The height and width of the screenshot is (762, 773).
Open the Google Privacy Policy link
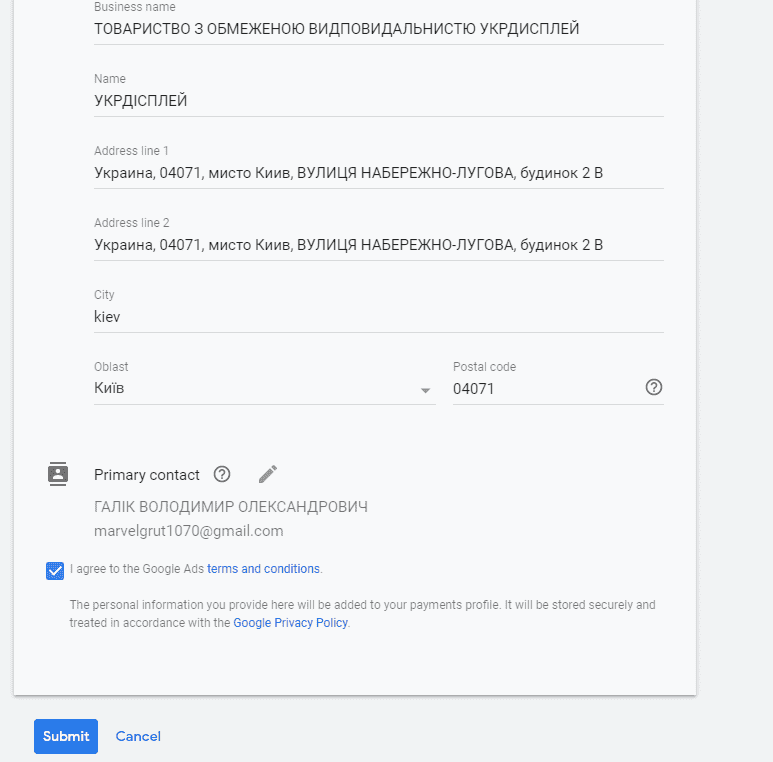point(290,623)
